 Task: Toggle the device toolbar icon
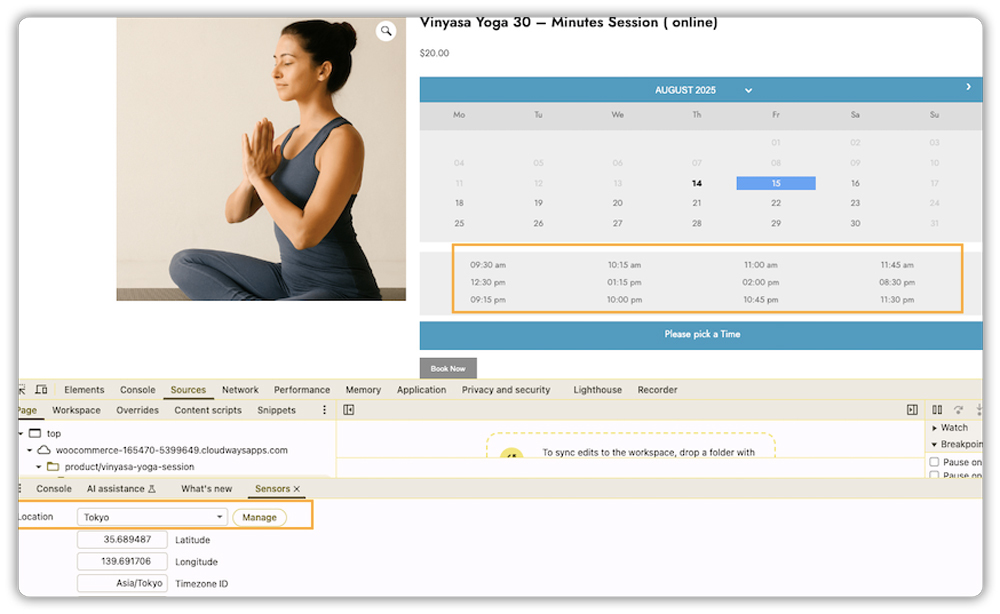tap(41, 390)
